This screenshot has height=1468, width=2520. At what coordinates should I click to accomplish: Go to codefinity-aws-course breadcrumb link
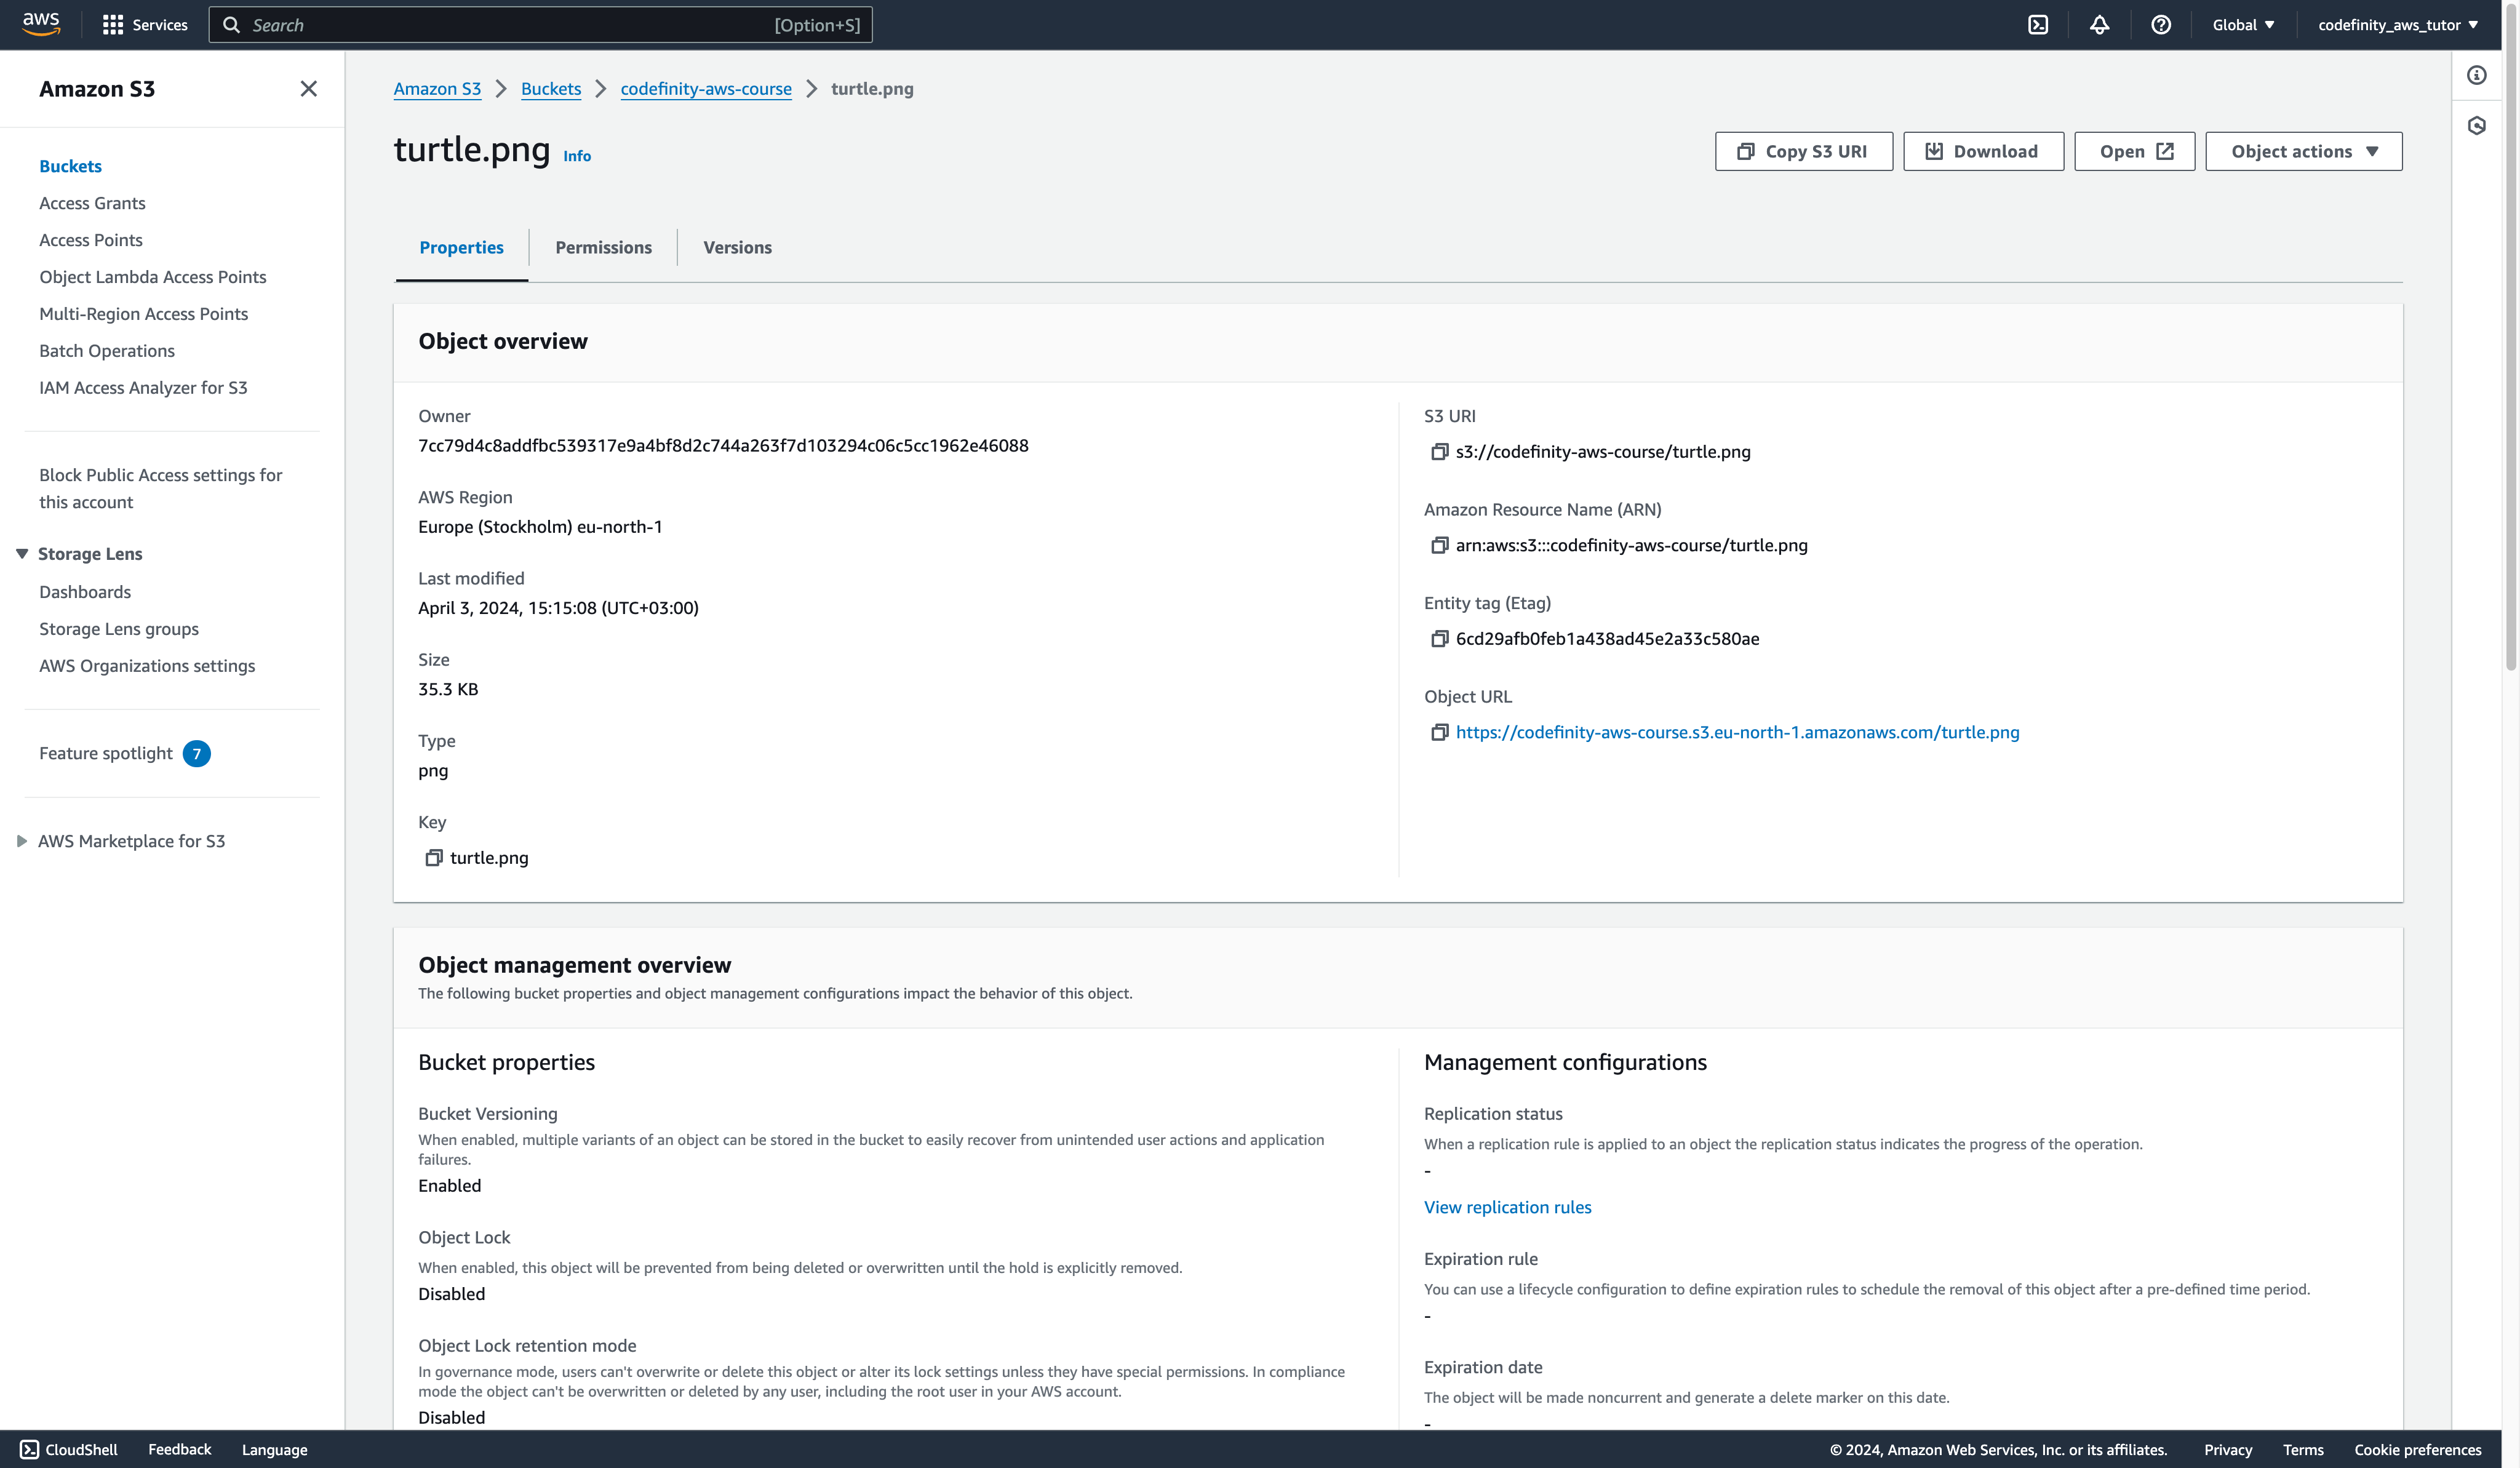click(705, 89)
